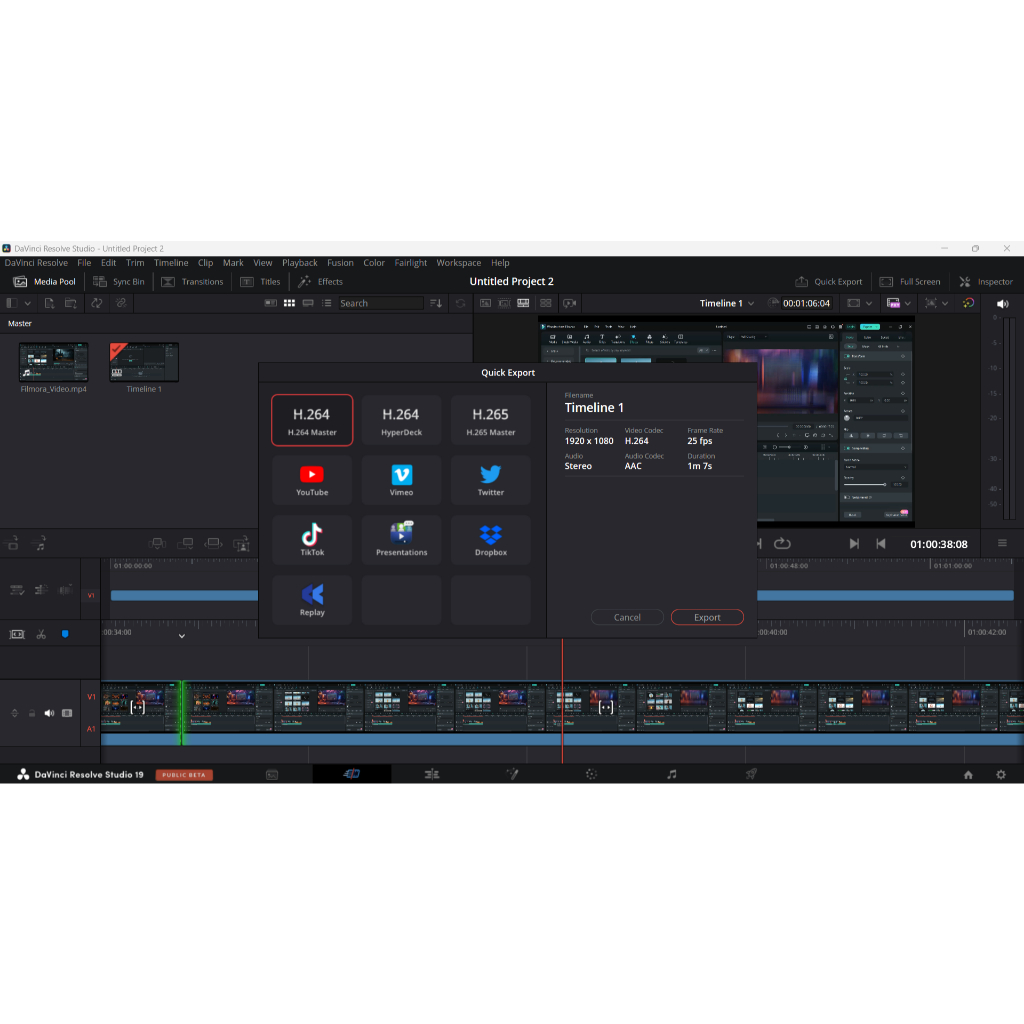Select the Filmora_Video.mp4 clip thumbnail
Viewport: 1024px width, 1024px height.
(54, 362)
